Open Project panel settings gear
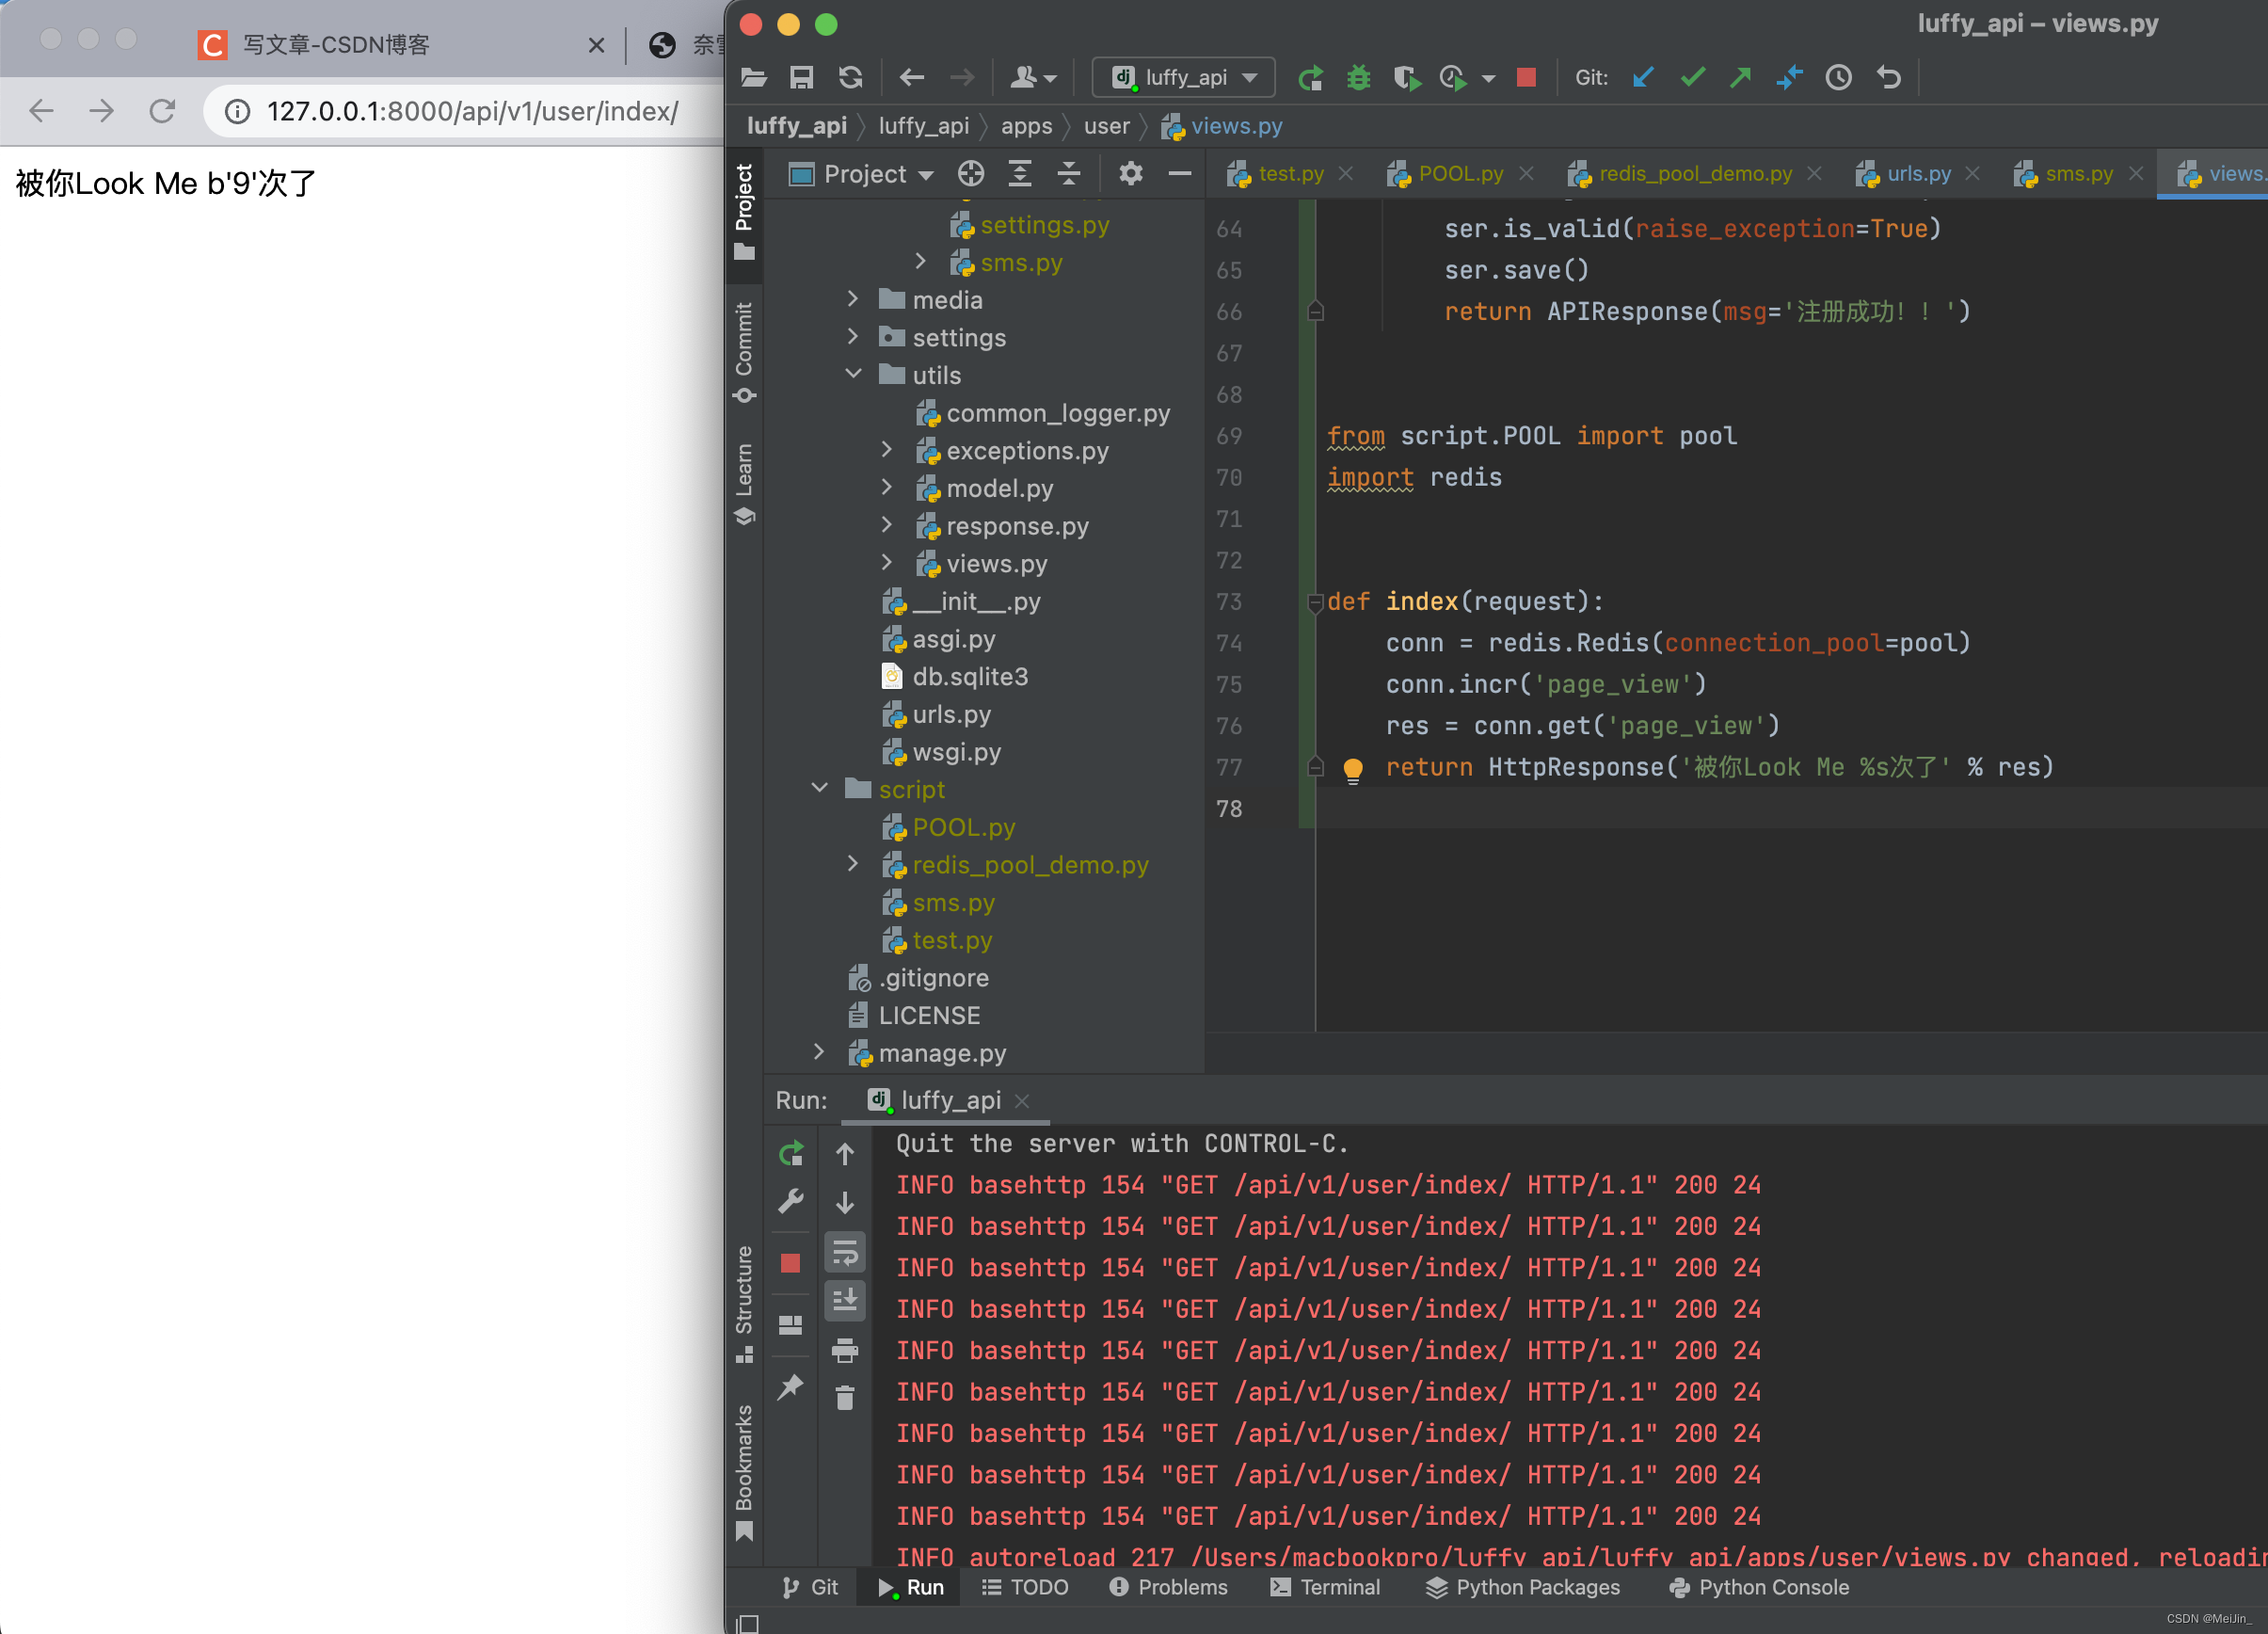This screenshot has width=2268, height=1634. [x=1130, y=174]
